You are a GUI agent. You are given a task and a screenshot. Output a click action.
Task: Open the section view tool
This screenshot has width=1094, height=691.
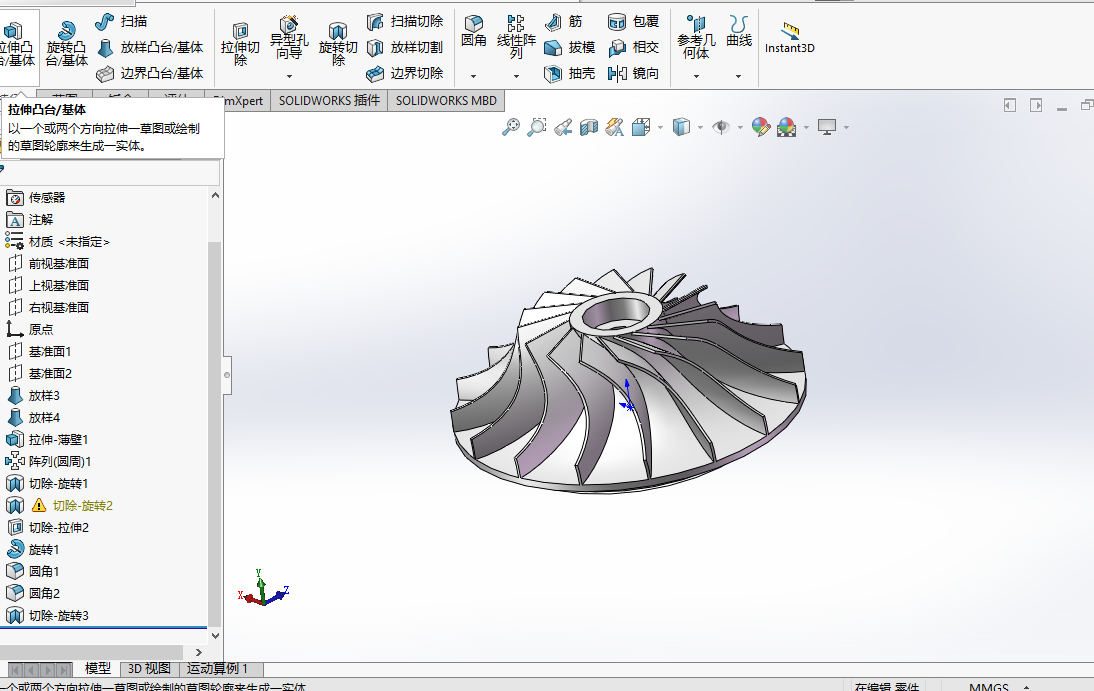589,127
